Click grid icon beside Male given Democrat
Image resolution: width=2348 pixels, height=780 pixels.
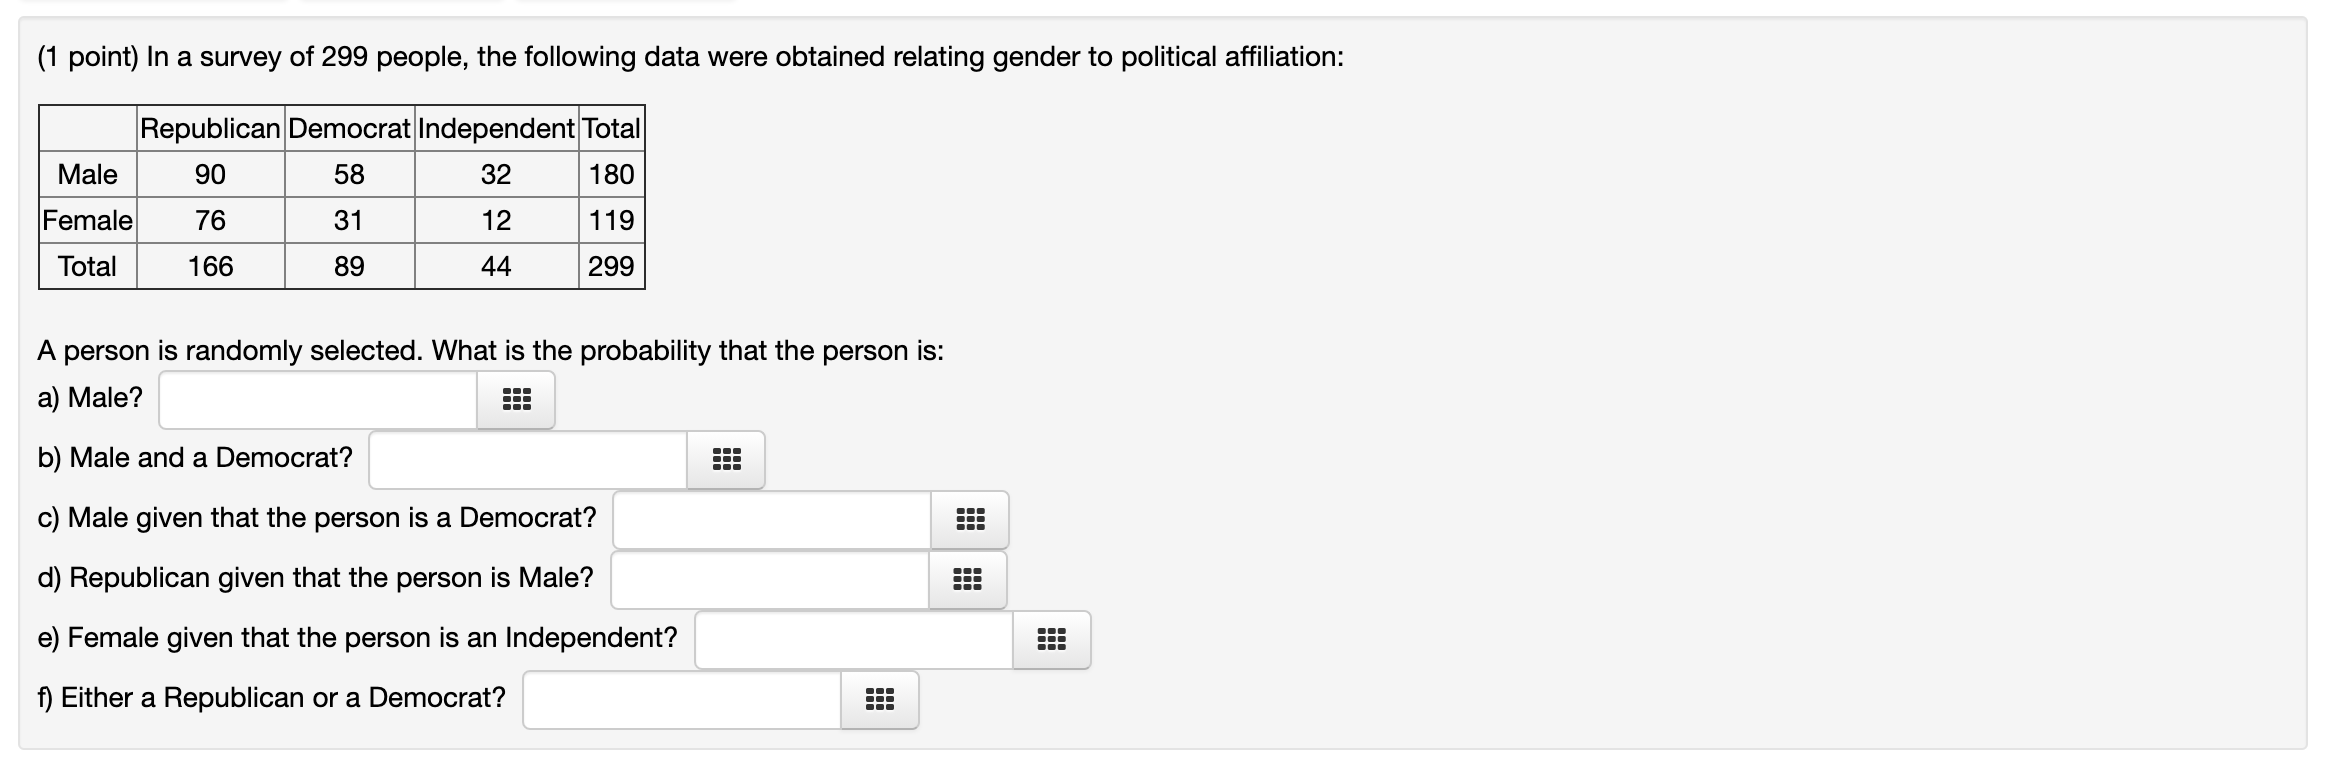click(x=970, y=520)
